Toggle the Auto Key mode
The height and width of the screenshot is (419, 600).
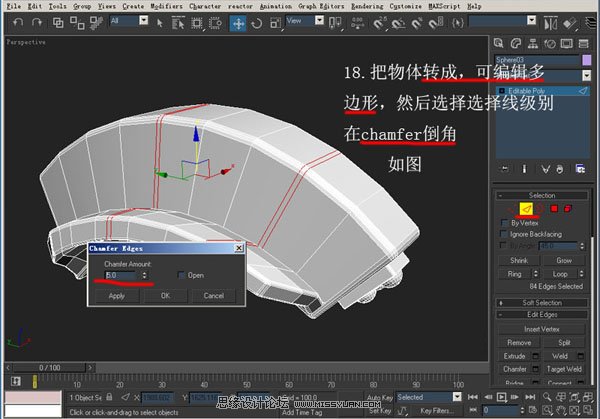pyautogui.click(x=380, y=398)
